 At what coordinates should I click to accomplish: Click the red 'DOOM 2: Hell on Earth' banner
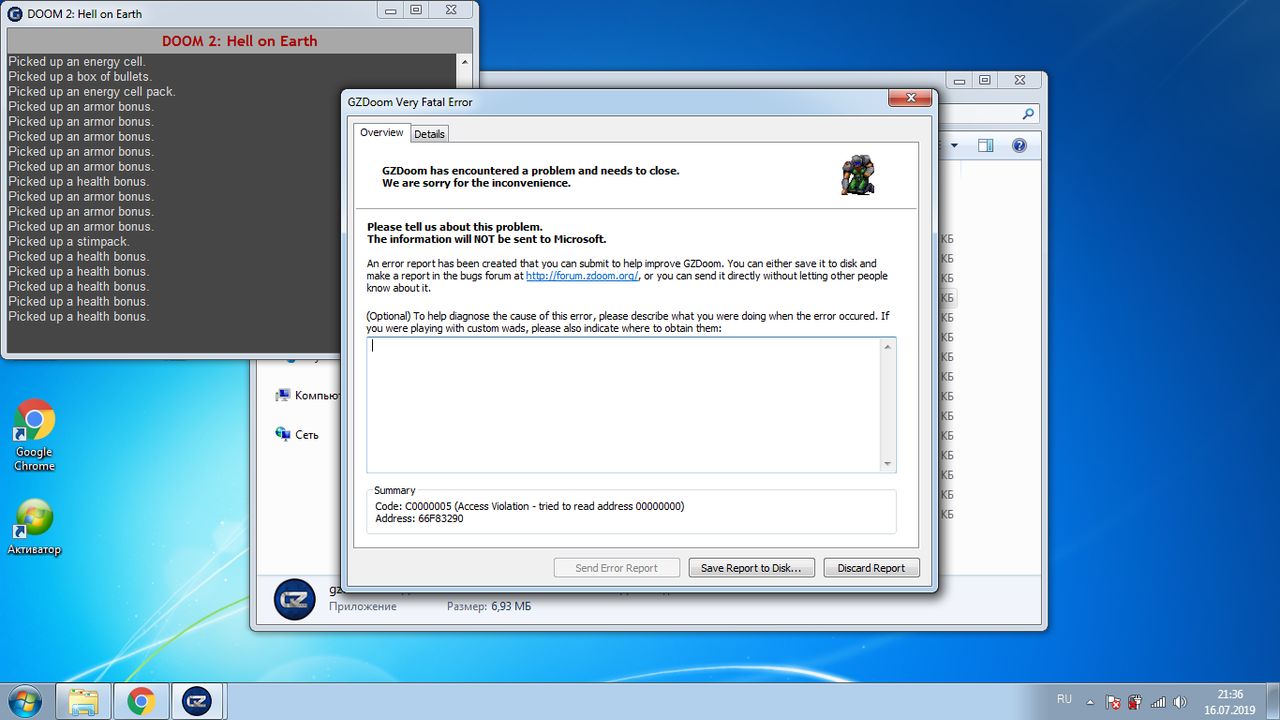[239, 41]
